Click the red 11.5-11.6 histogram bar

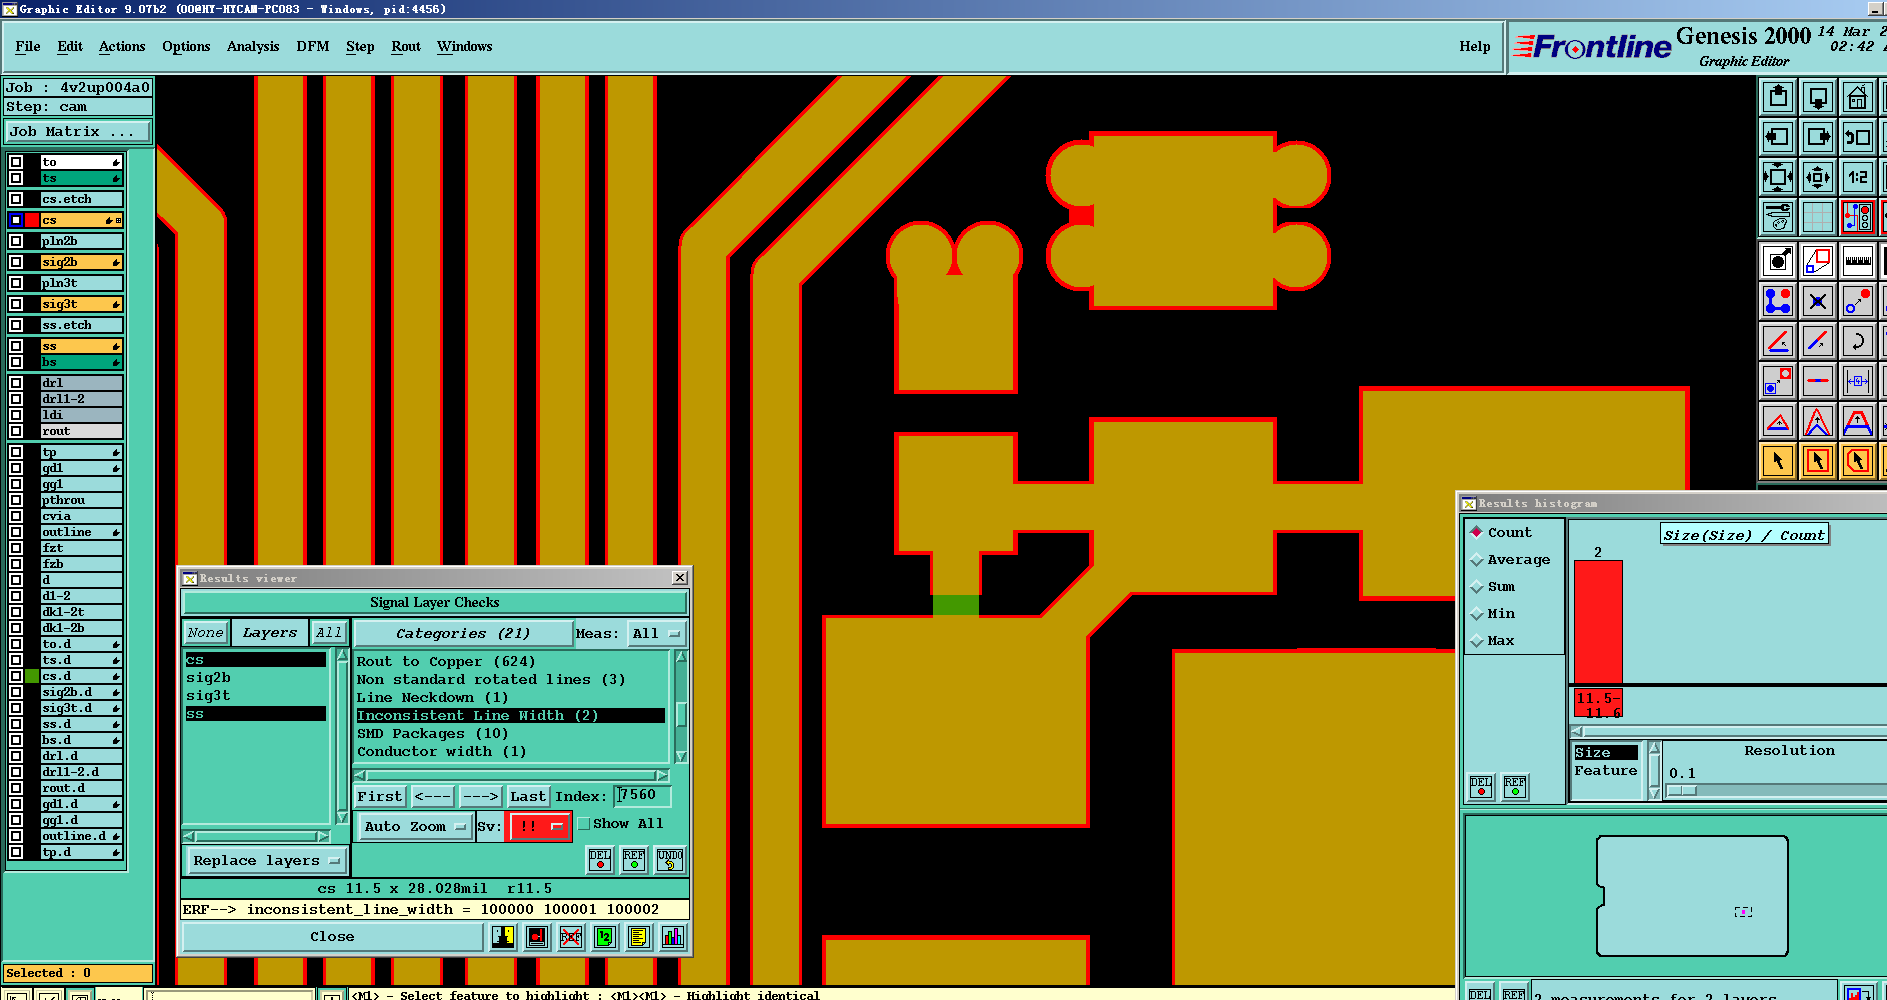(1598, 621)
